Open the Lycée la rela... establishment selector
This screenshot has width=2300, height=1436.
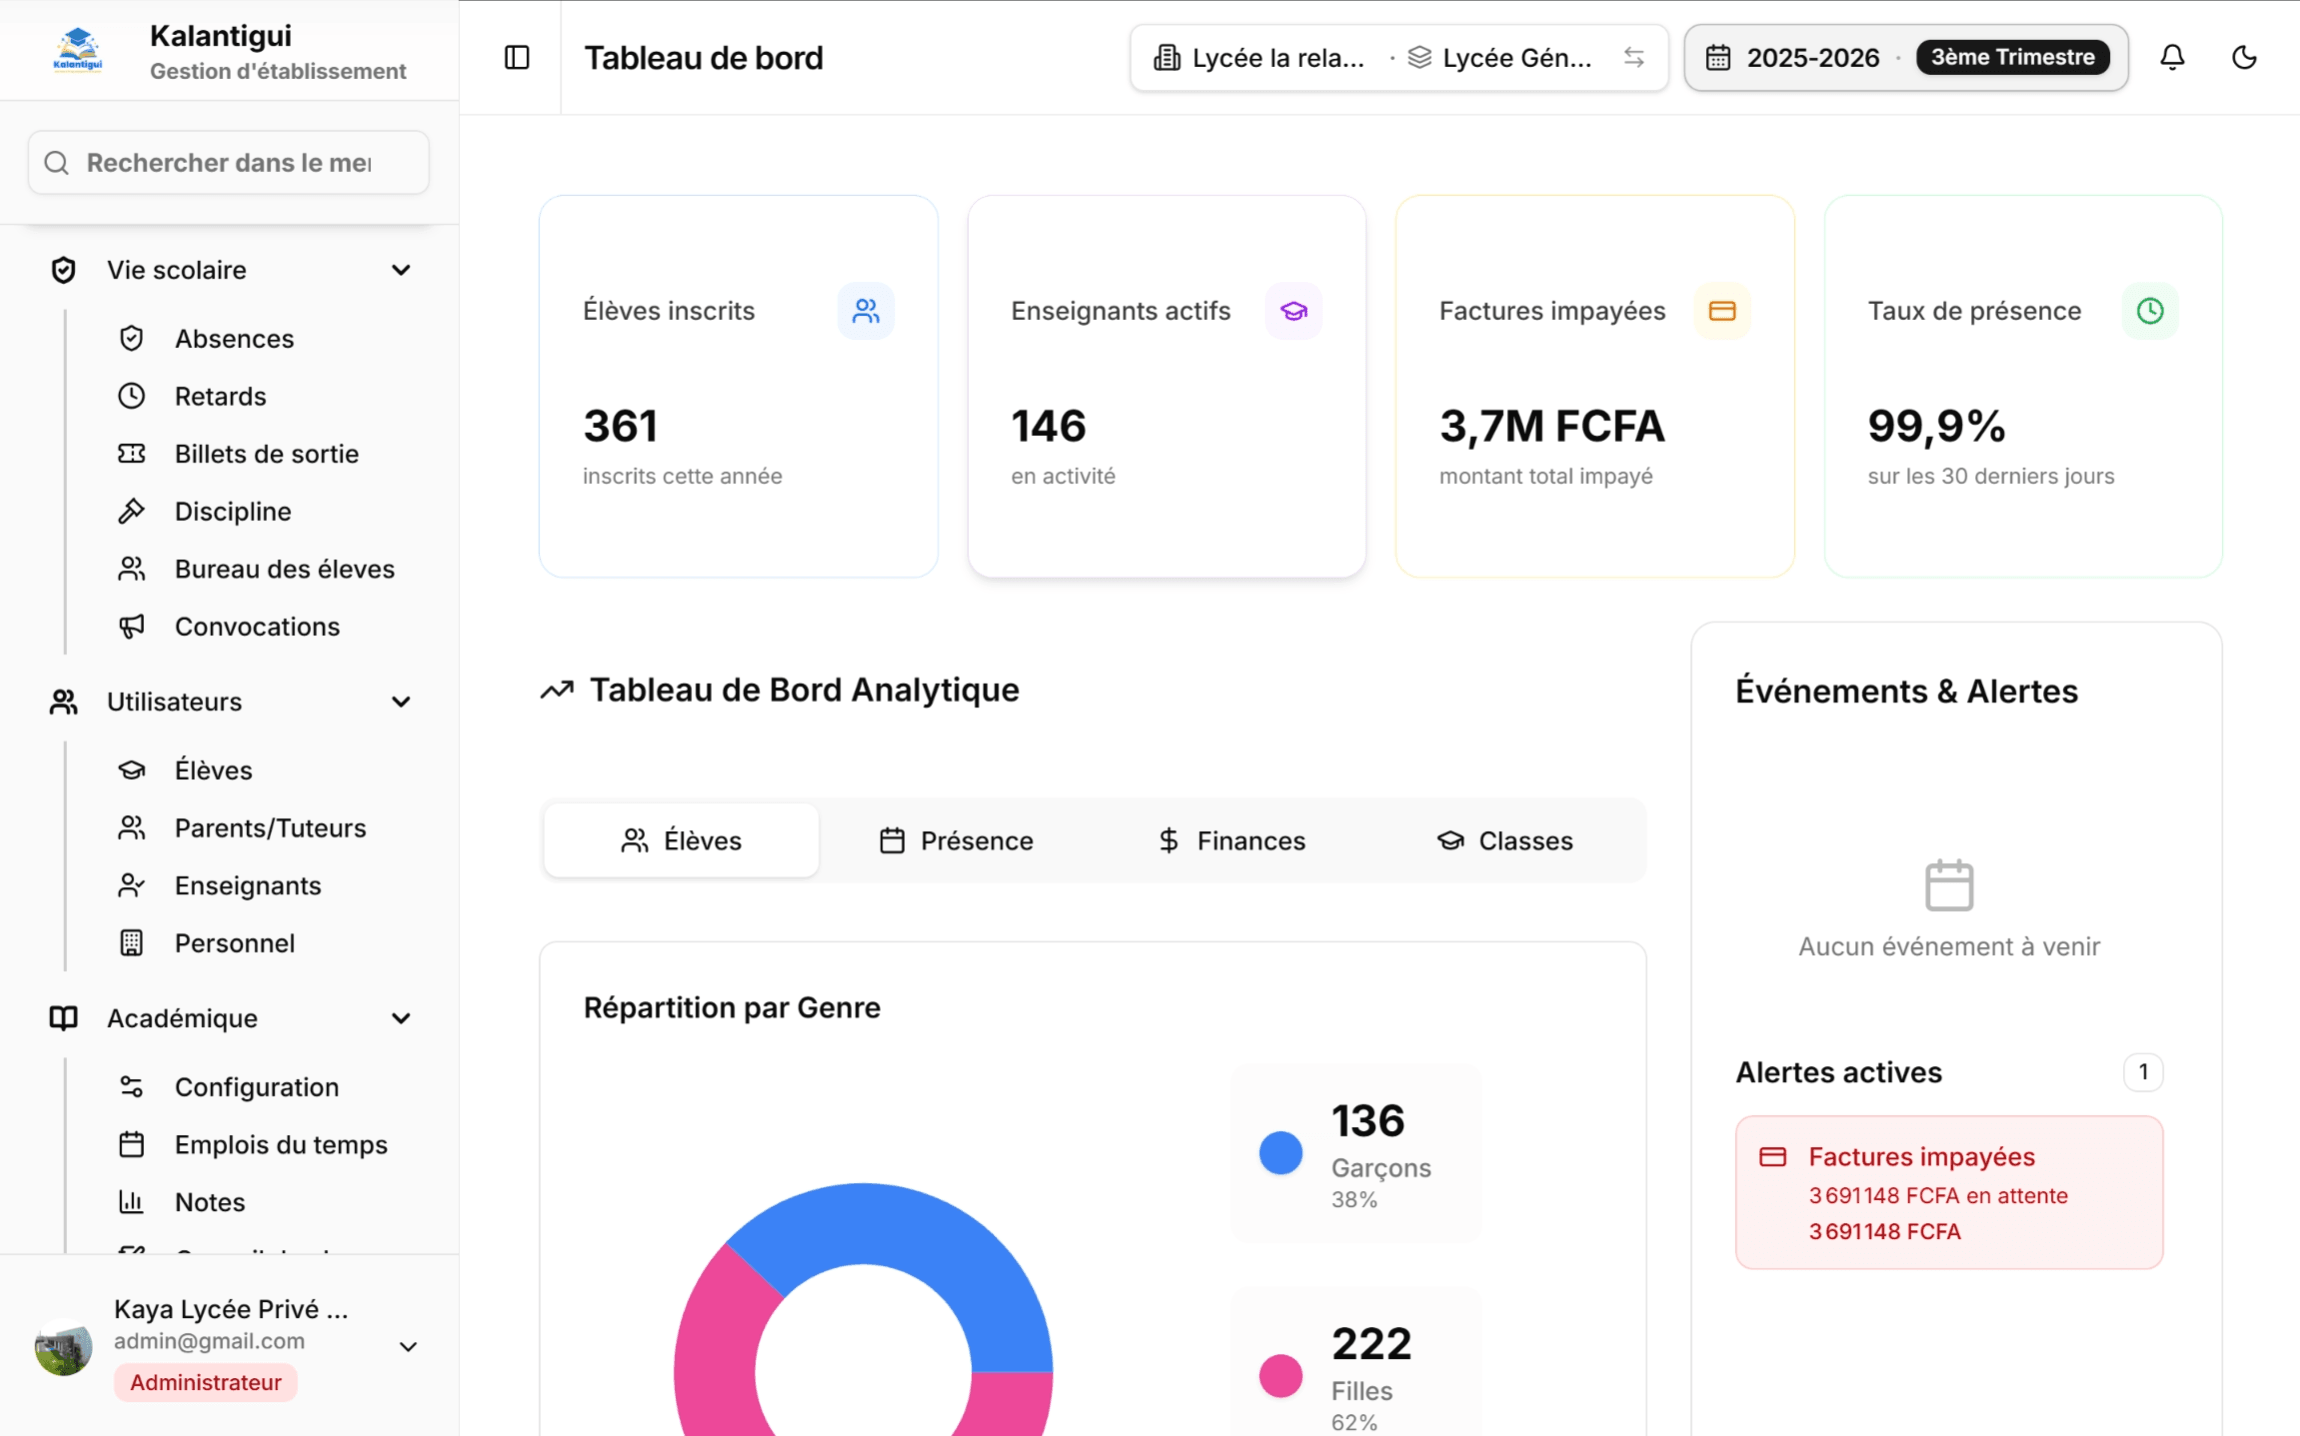coord(1259,58)
